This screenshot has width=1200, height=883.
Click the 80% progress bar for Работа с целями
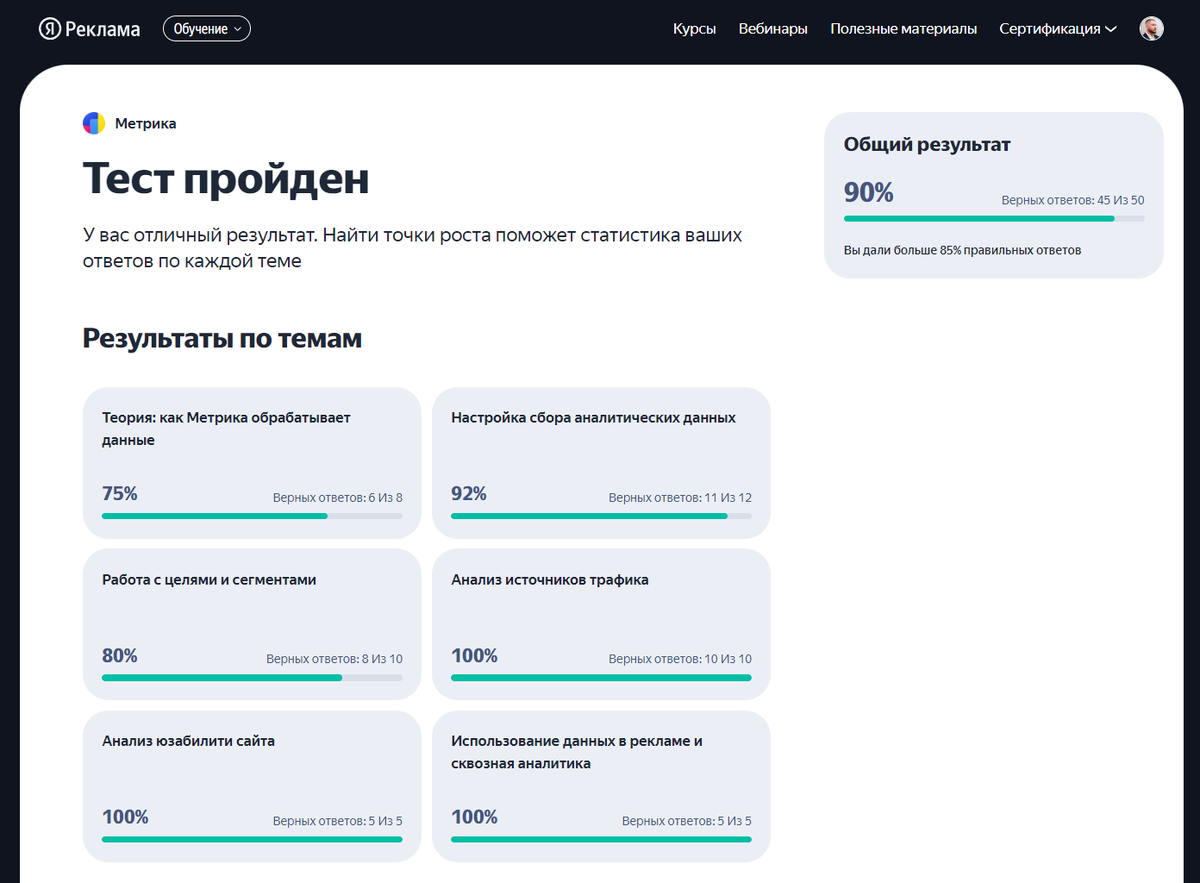coord(252,677)
